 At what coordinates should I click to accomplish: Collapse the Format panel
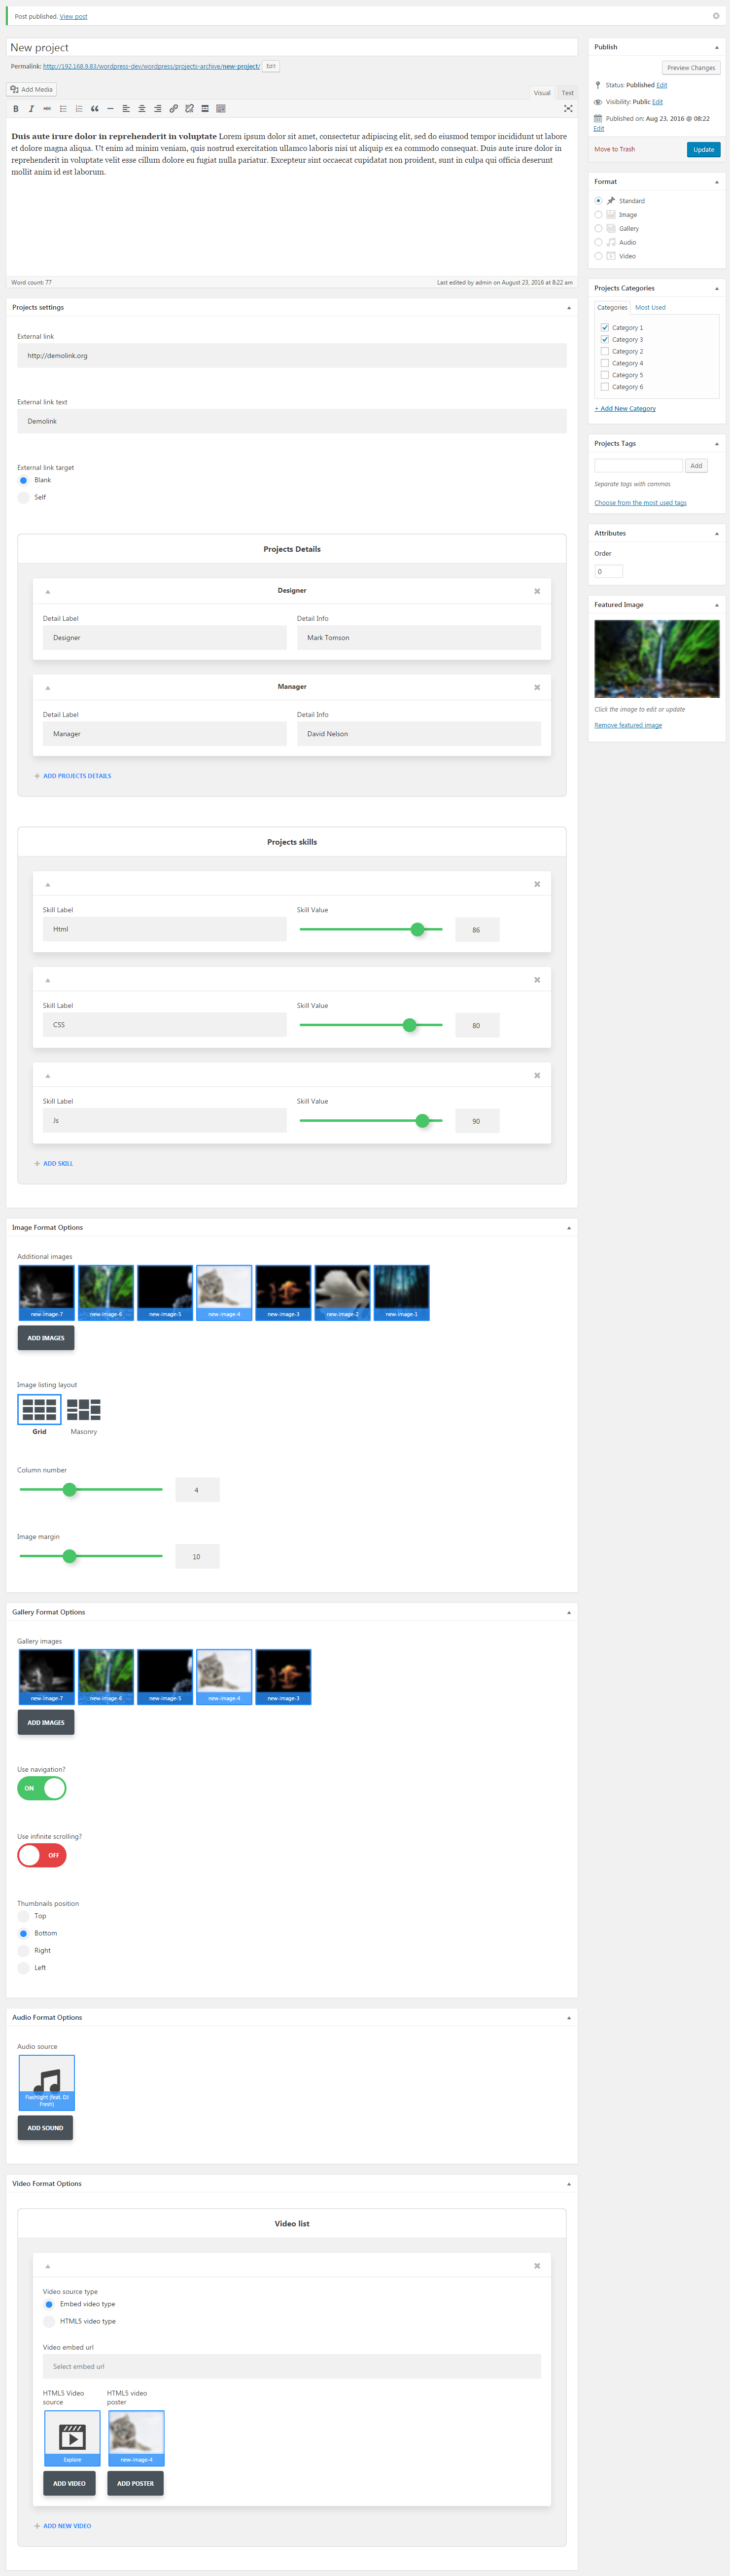coord(716,182)
